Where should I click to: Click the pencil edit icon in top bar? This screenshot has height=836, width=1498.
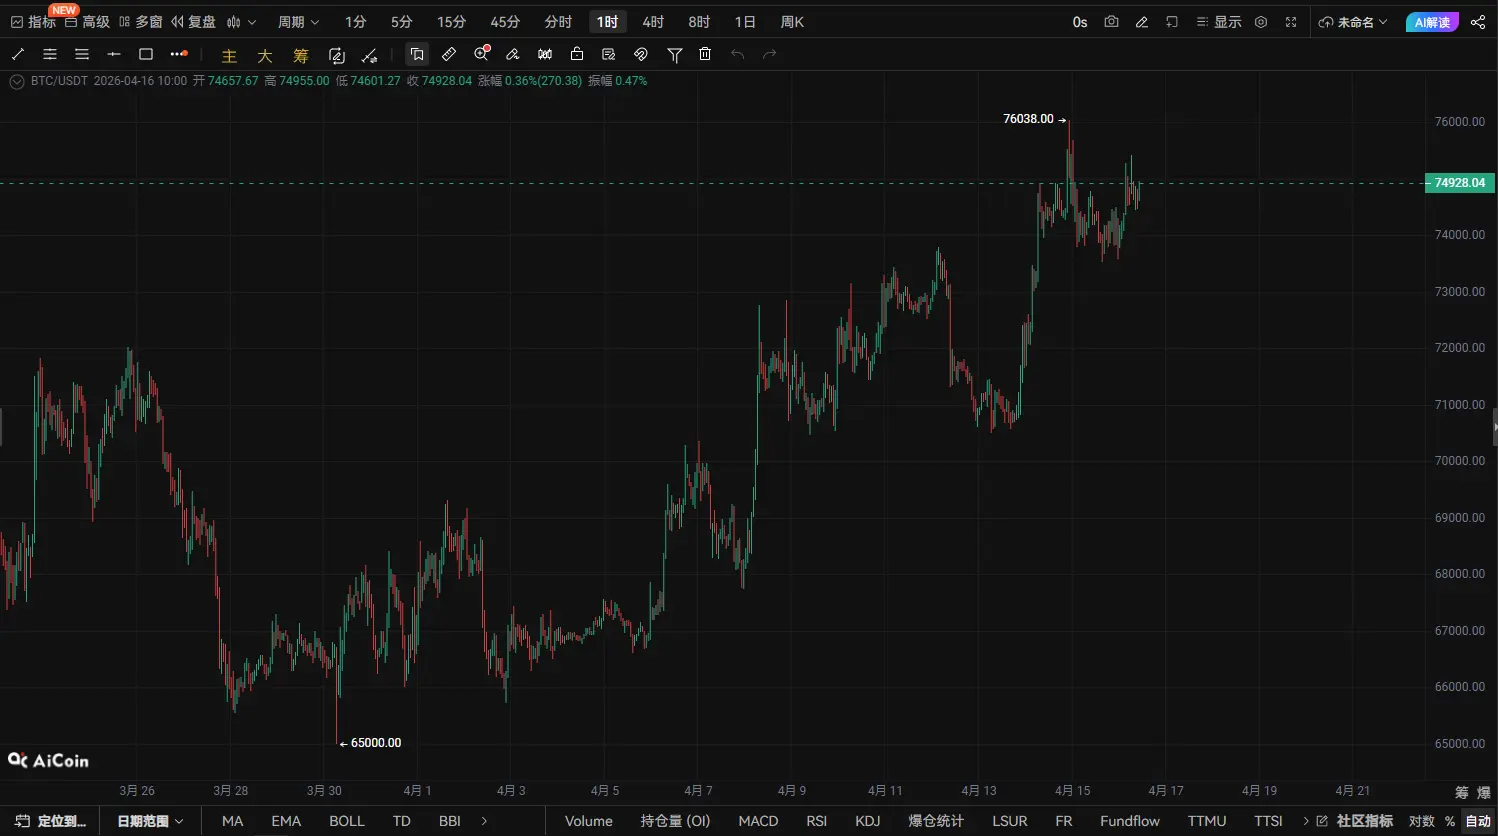1142,22
